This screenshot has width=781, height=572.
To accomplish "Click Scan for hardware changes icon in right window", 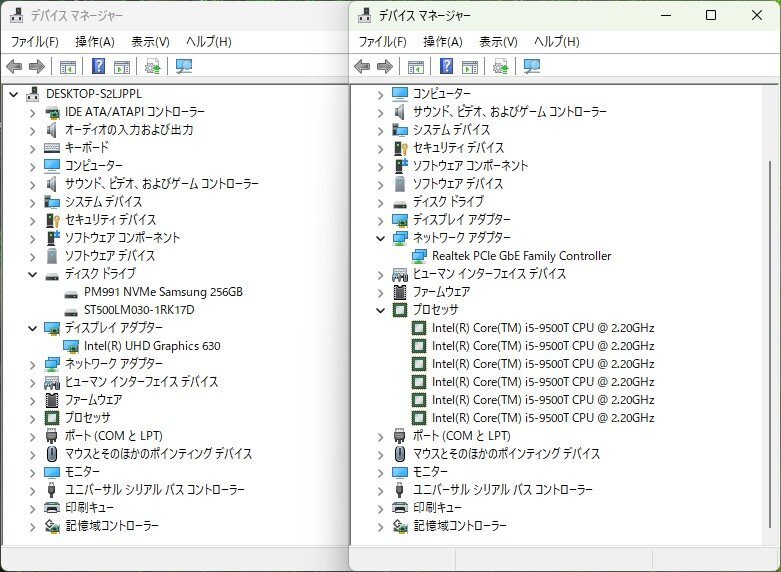I will point(532,66).
